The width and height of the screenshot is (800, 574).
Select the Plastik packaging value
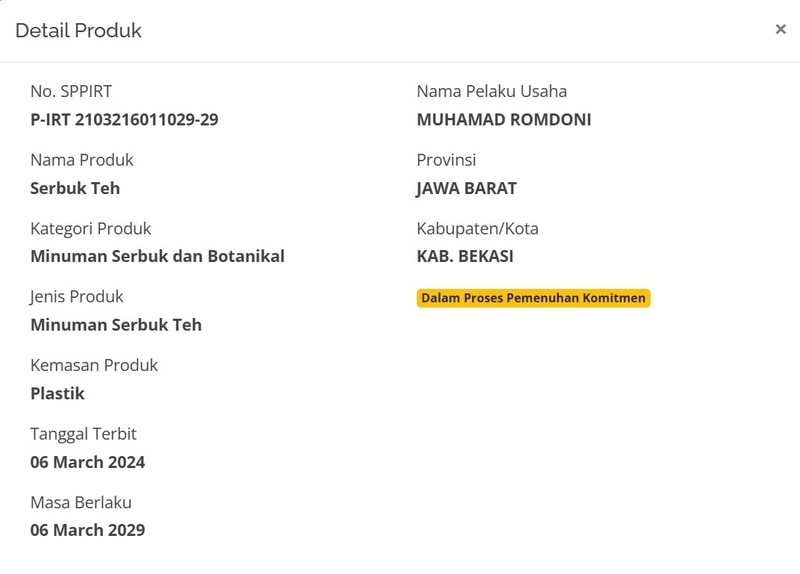point(57,394)
